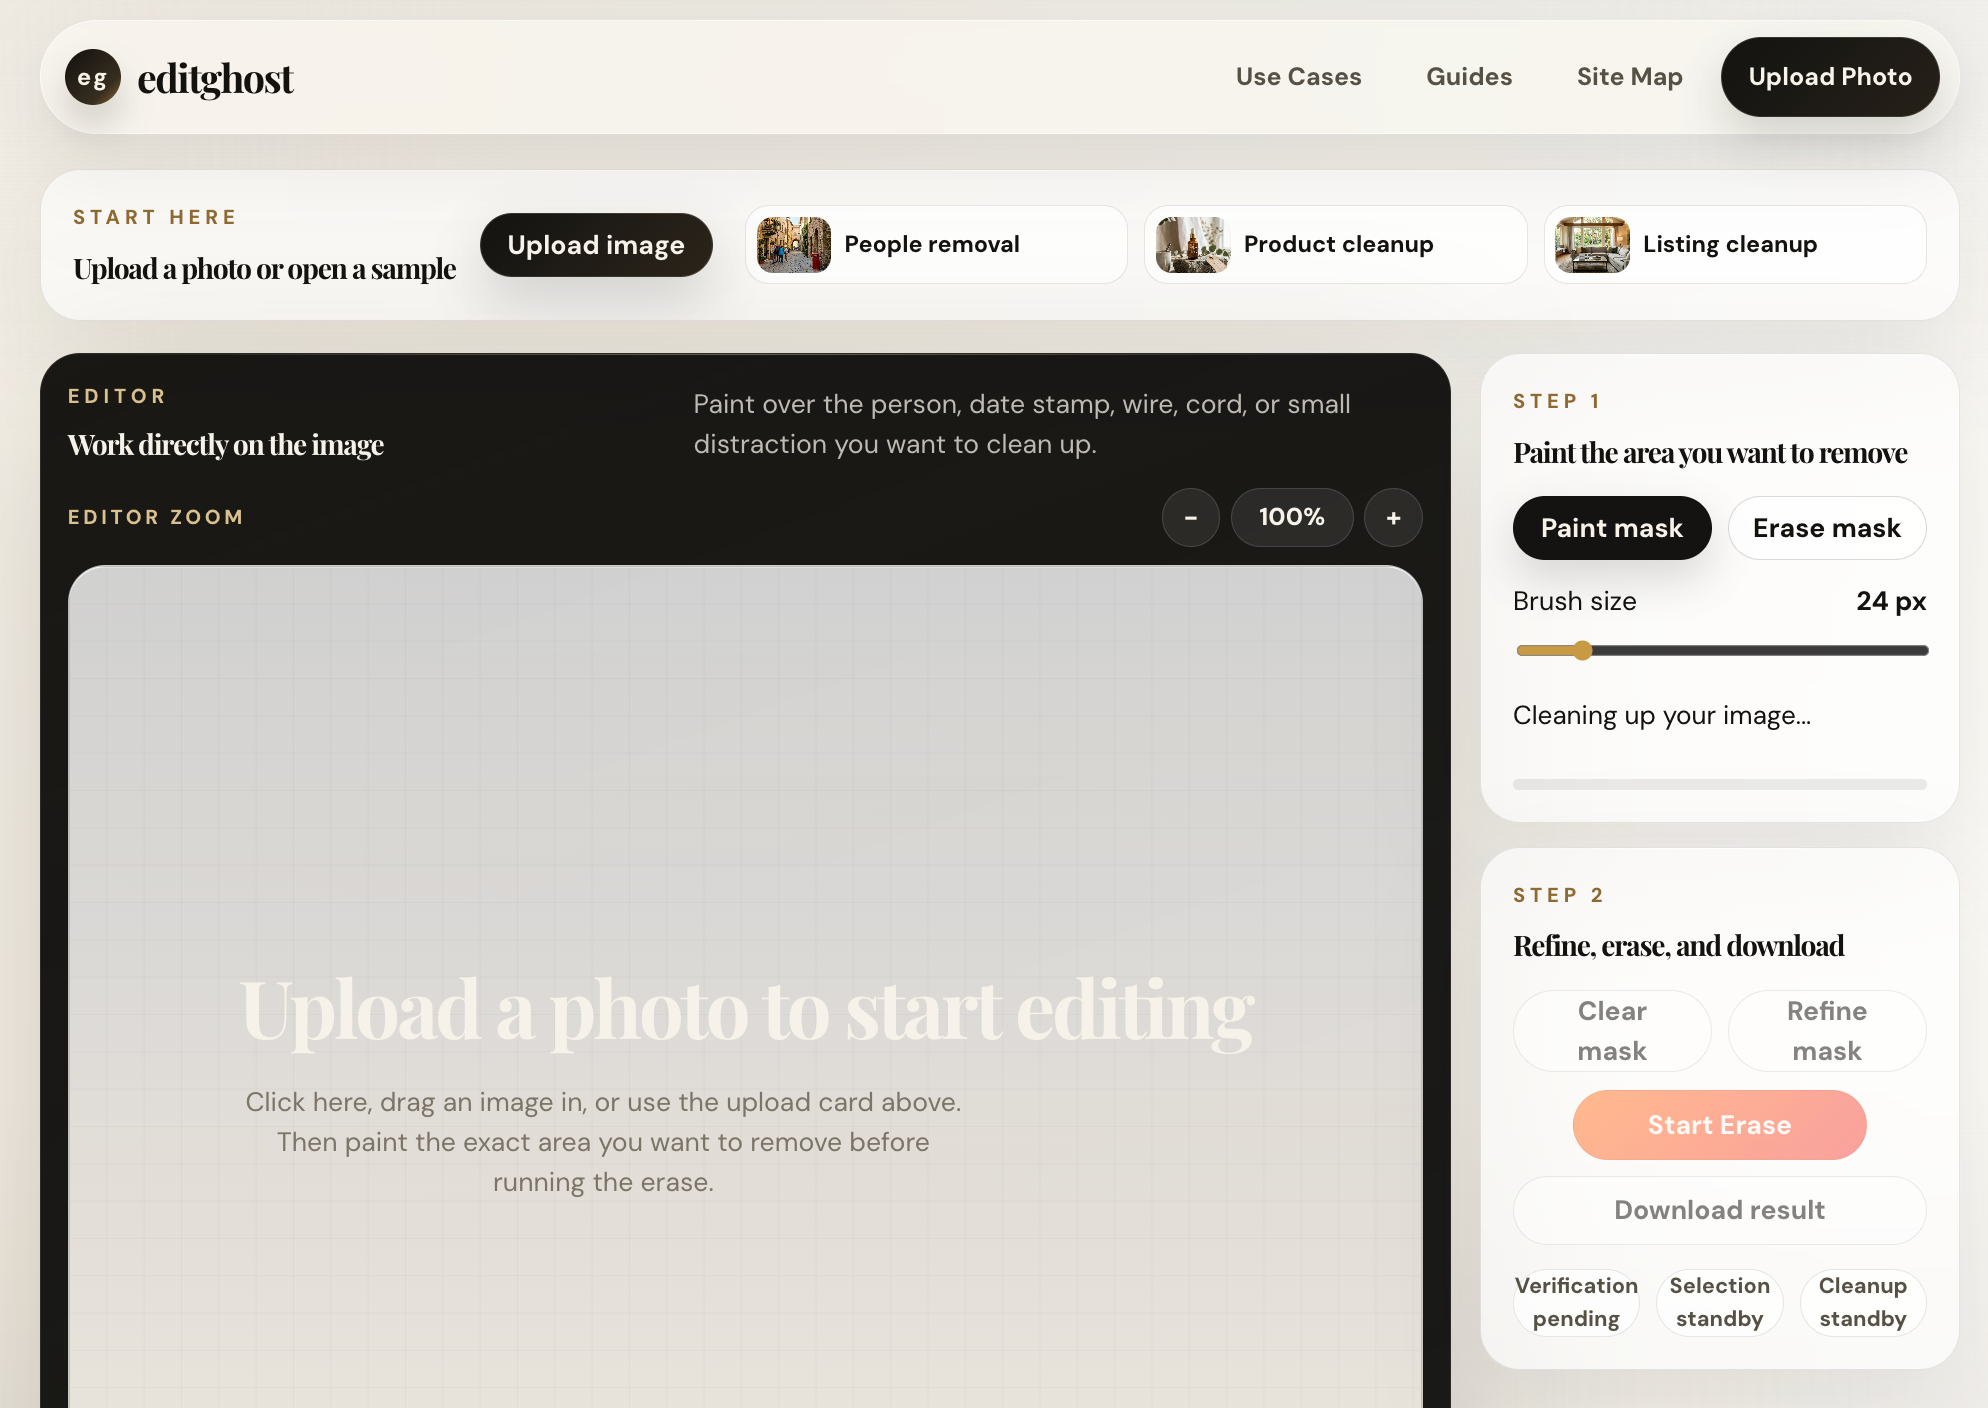Open the Site Map link
The width and height of the screenshot is (1988, 1408).
pos(1629,77)
